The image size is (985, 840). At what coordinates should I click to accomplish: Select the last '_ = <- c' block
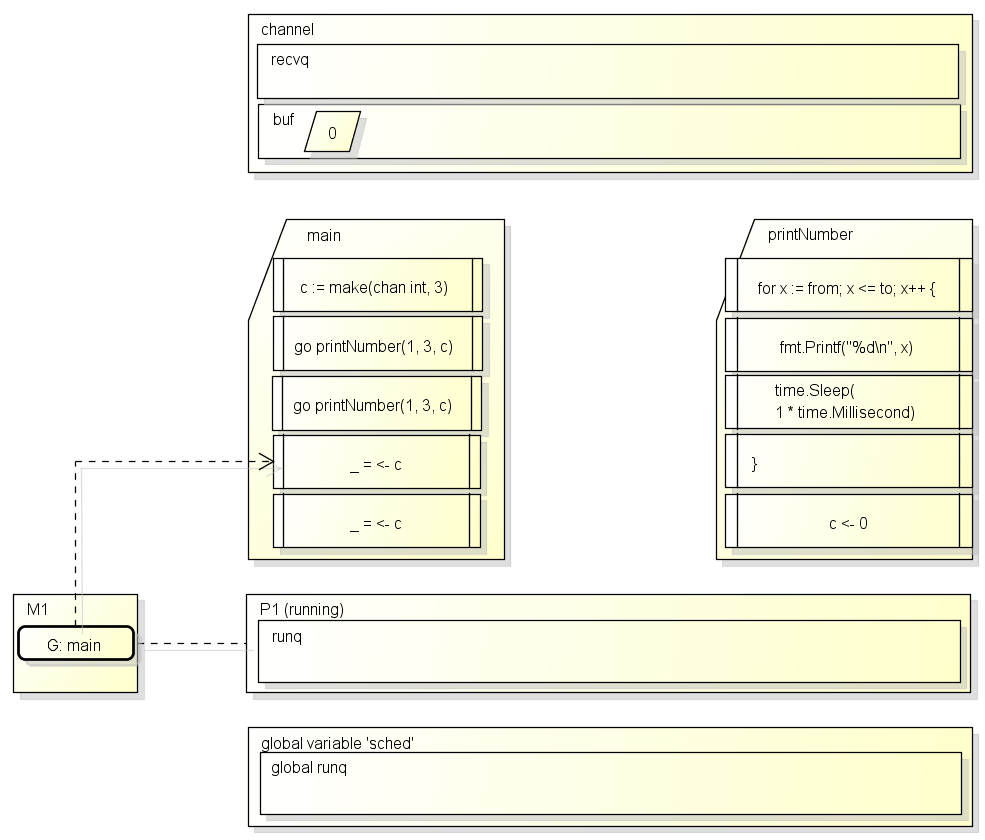(x=377, y=521)
